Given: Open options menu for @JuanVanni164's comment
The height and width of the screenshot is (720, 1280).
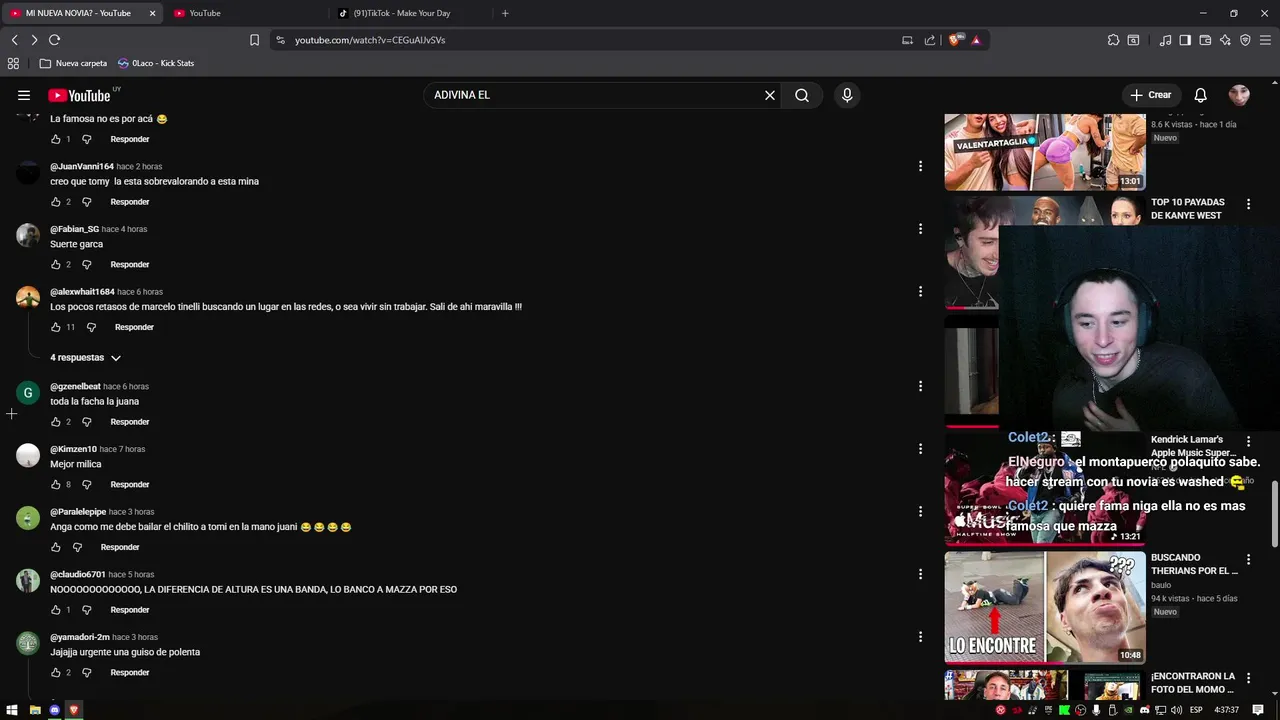Looking at the screenshot, I should tap(920, 166).
